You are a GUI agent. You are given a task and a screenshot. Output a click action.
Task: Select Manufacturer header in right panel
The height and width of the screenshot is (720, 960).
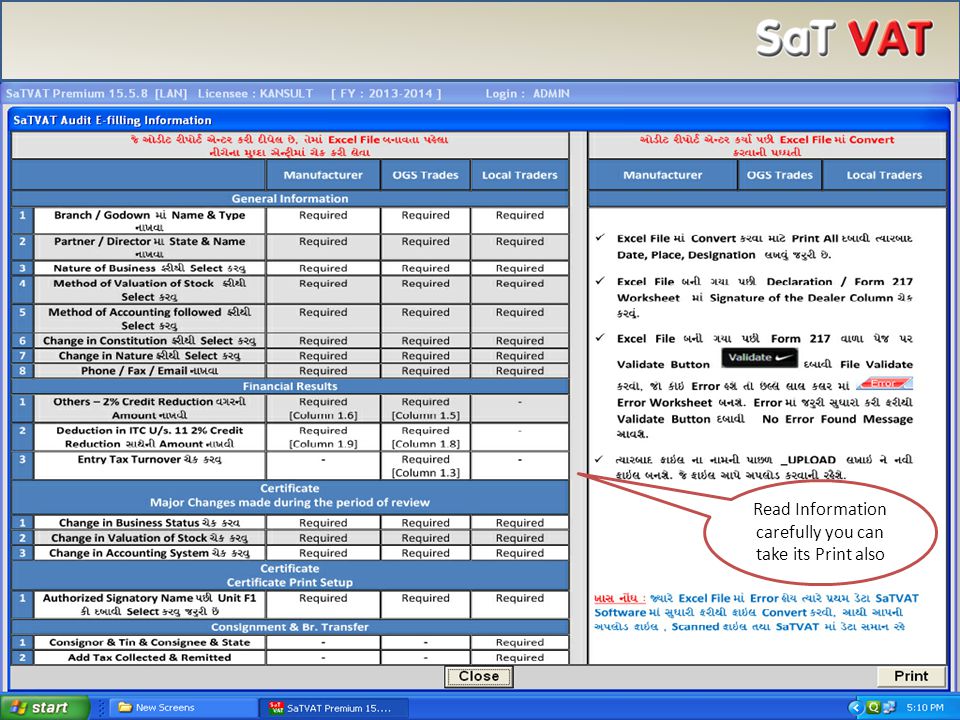pyautogui.click(x=662, y=175)
